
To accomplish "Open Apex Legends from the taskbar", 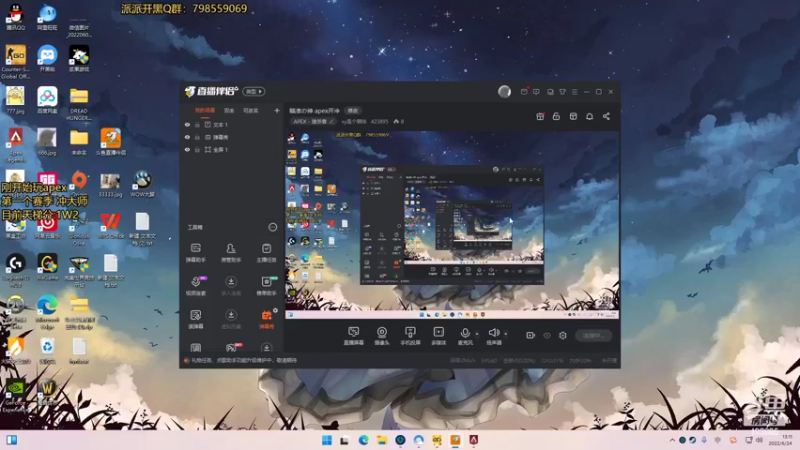I will click(473, 440).
